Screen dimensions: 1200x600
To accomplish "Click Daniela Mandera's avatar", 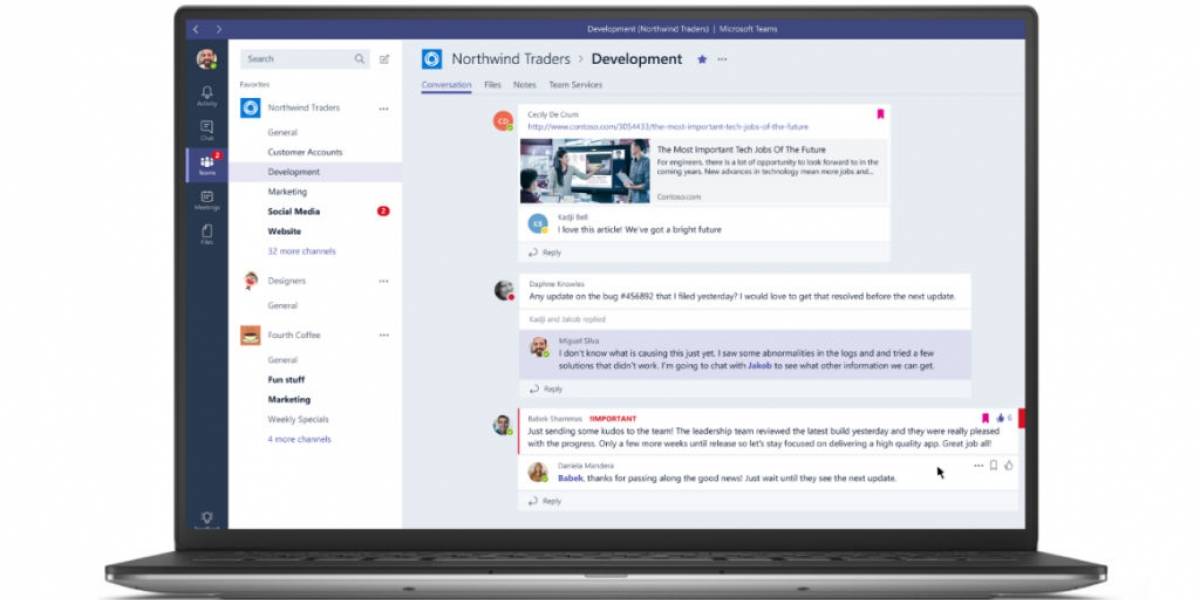I will 538,471.
